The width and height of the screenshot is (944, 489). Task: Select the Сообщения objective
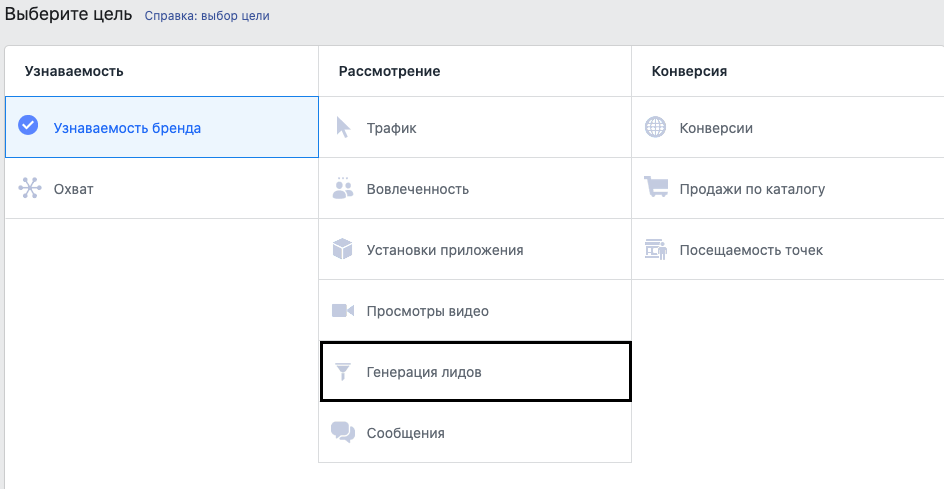click(x=475, y=432)
